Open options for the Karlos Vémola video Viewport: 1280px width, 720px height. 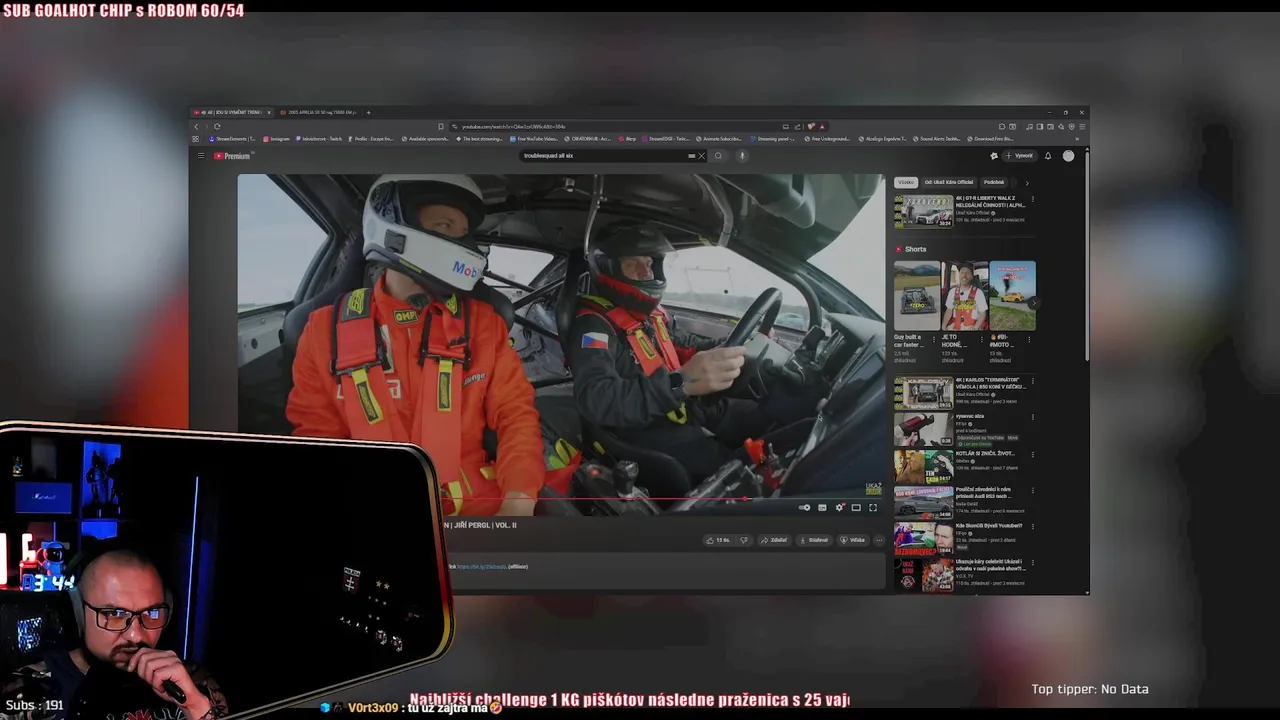click(x=1033, y=381)
